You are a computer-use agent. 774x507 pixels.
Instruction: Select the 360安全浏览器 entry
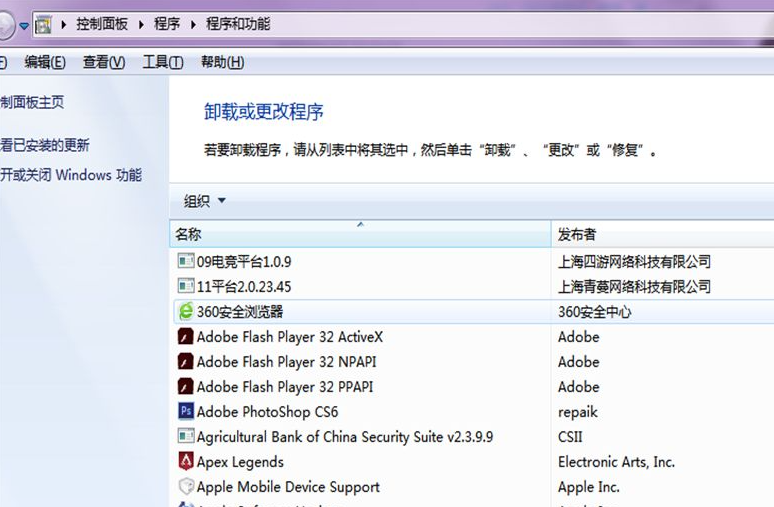tap(474, 312)
